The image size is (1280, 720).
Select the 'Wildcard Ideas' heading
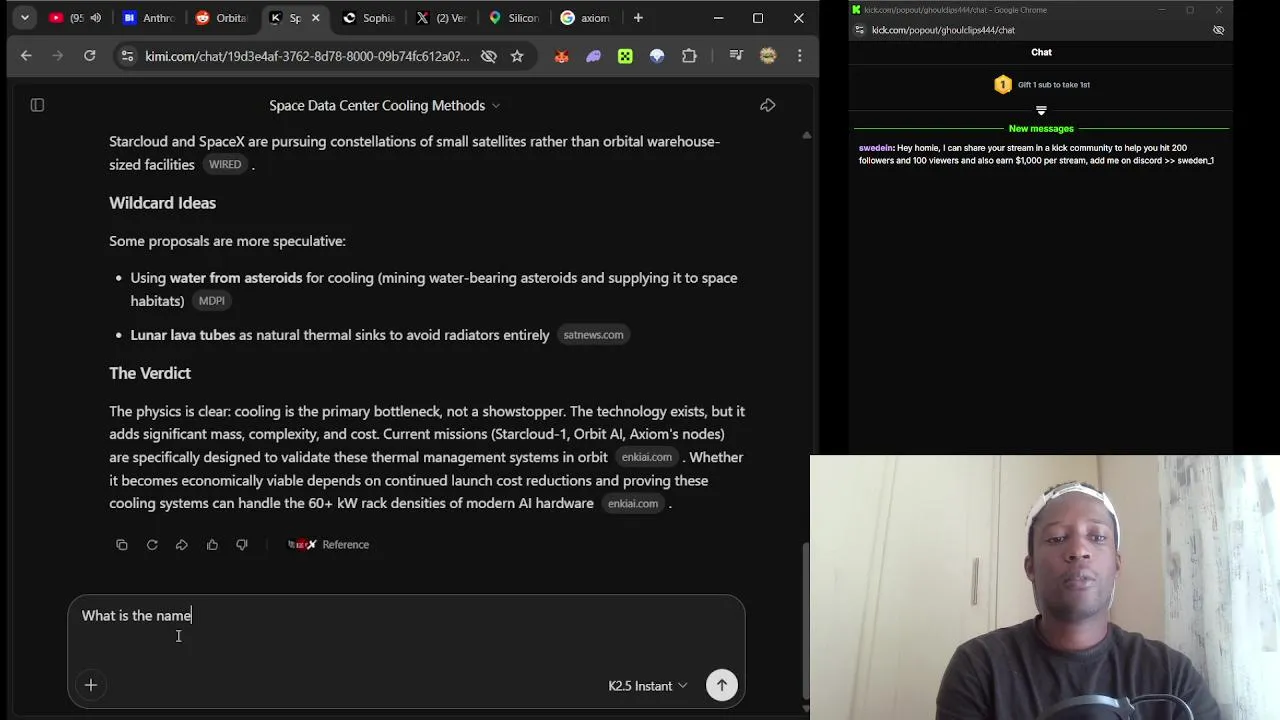[x=162, y=203]
